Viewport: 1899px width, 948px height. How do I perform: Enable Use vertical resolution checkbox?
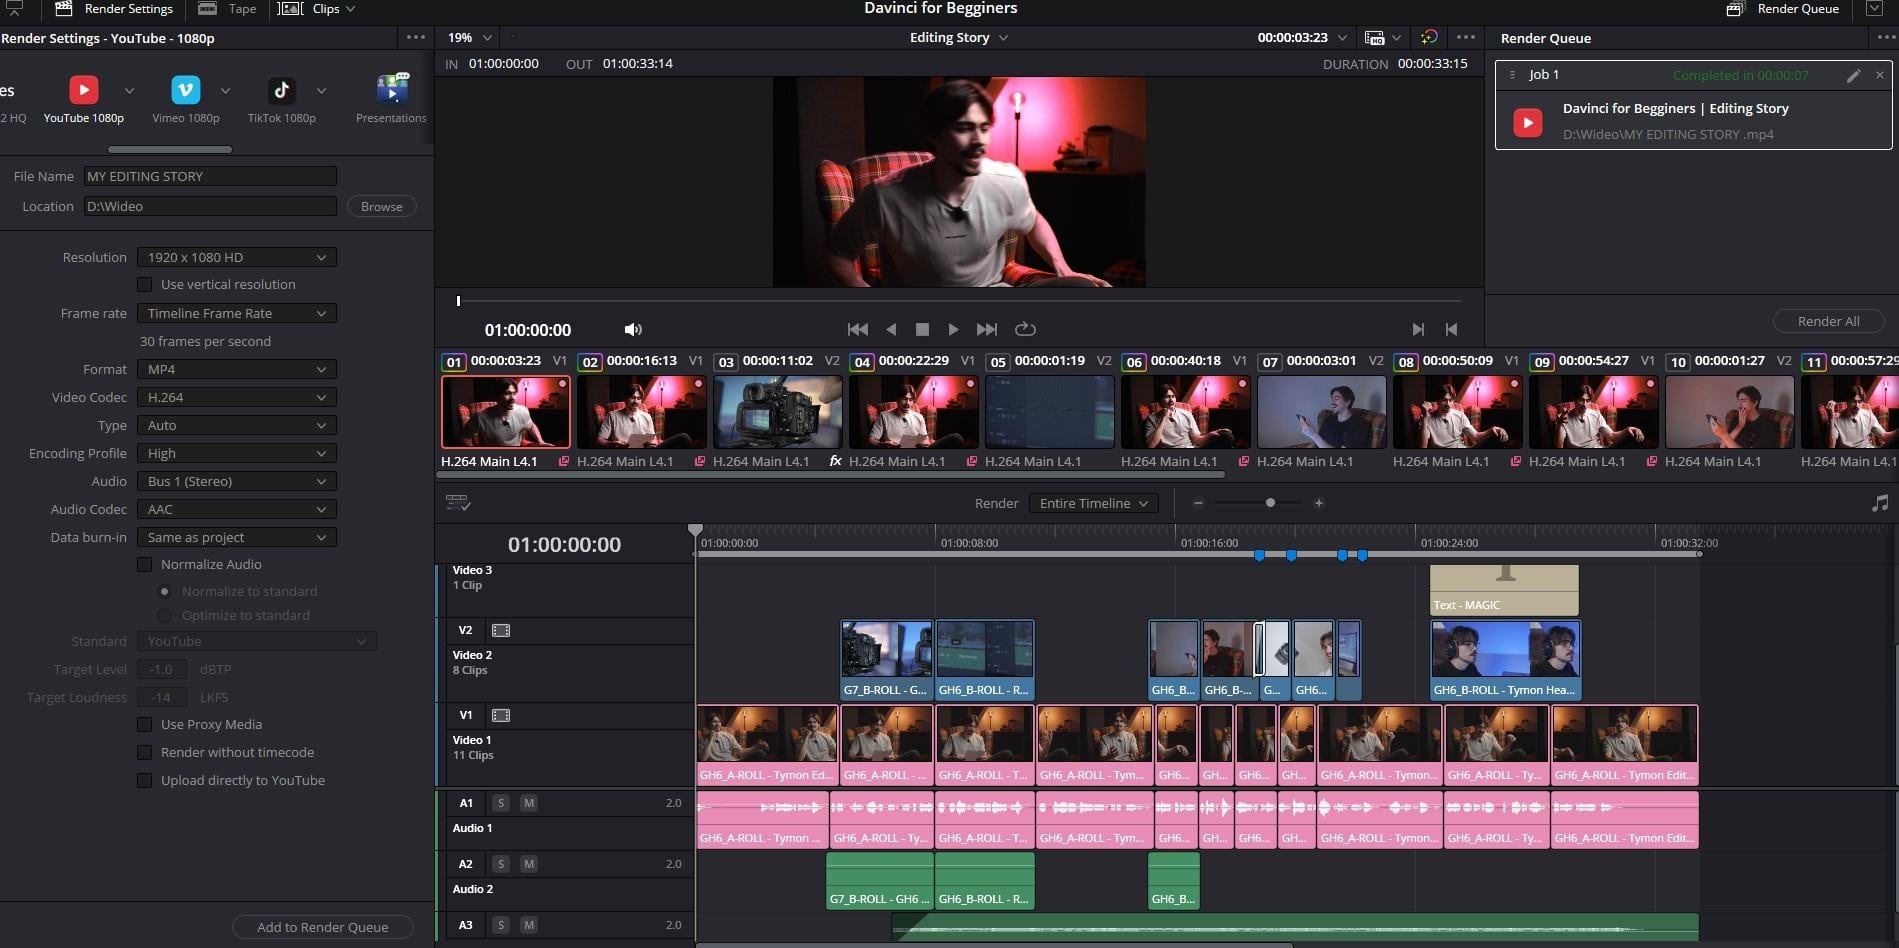pos(145,284)
